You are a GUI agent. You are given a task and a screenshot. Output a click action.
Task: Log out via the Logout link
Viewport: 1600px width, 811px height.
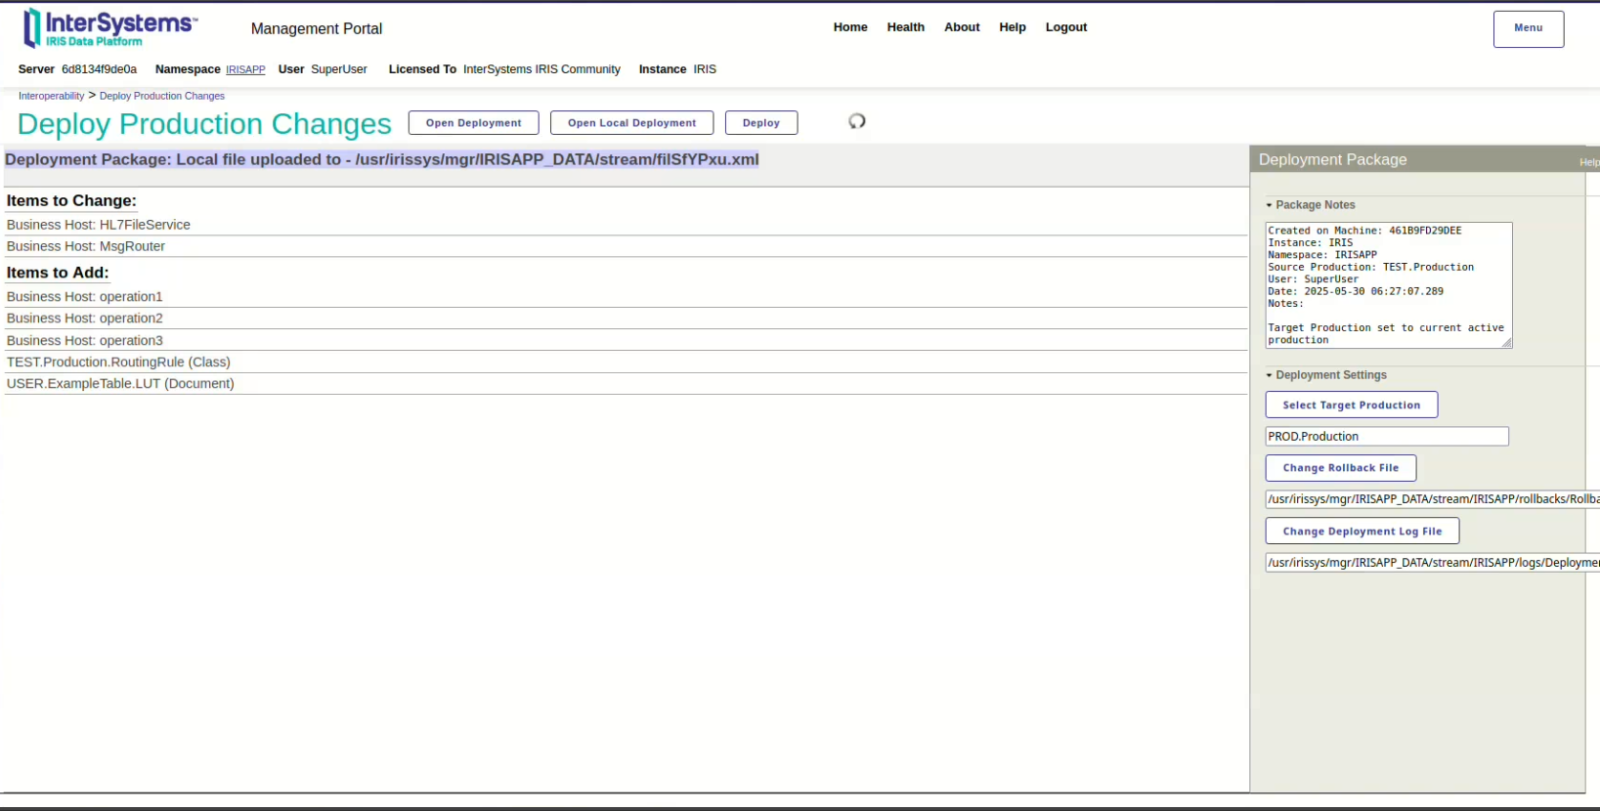click(x=1066, y=27)
